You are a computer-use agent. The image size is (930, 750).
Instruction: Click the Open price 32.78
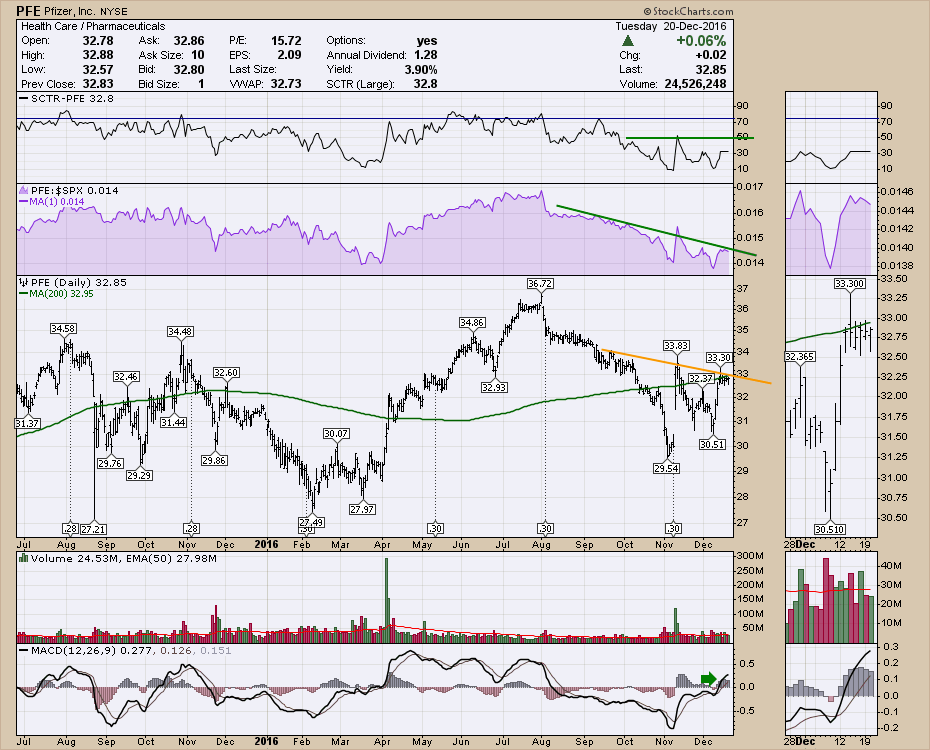[x=98, y=40]
